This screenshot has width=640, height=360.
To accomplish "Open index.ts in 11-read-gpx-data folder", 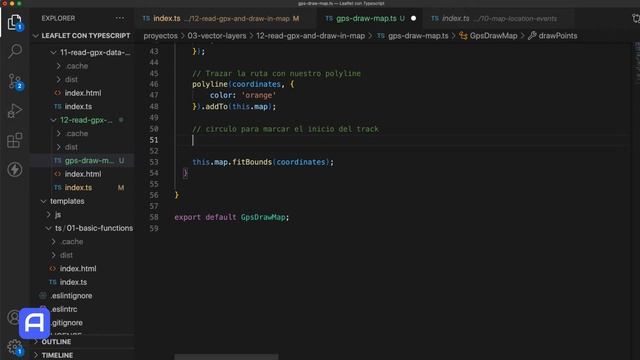I will (78, 107).
